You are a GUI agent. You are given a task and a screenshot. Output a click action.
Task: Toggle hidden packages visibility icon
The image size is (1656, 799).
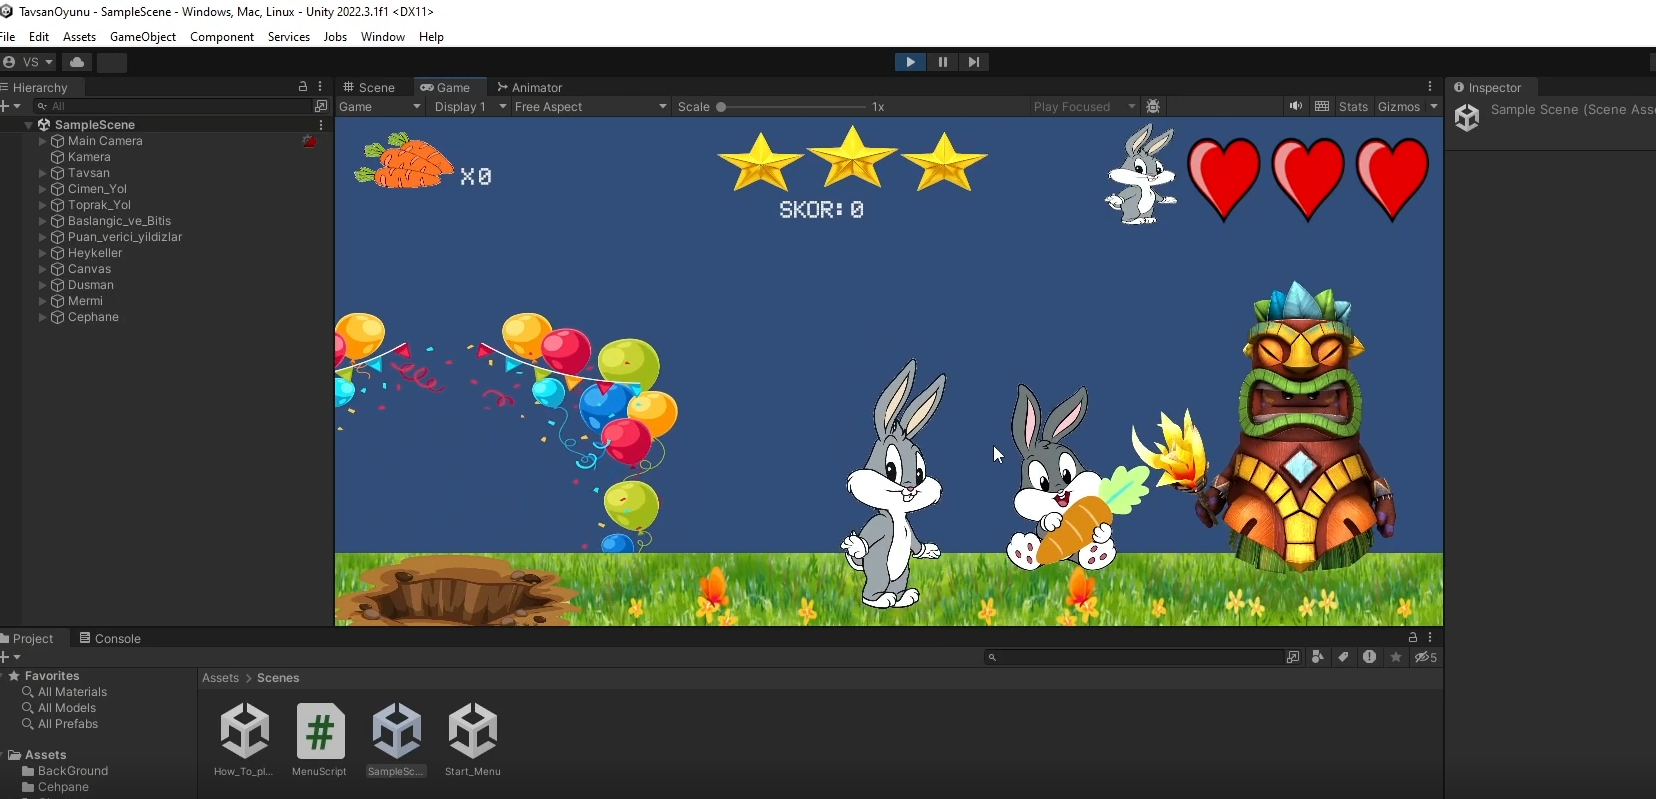click(x=1426, y=657)
